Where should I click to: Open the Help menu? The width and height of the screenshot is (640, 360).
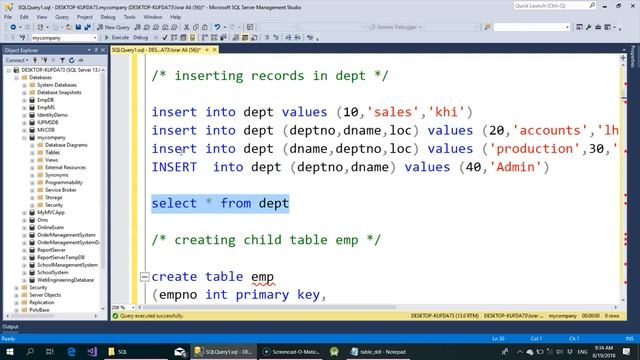(x=176, y=17)
